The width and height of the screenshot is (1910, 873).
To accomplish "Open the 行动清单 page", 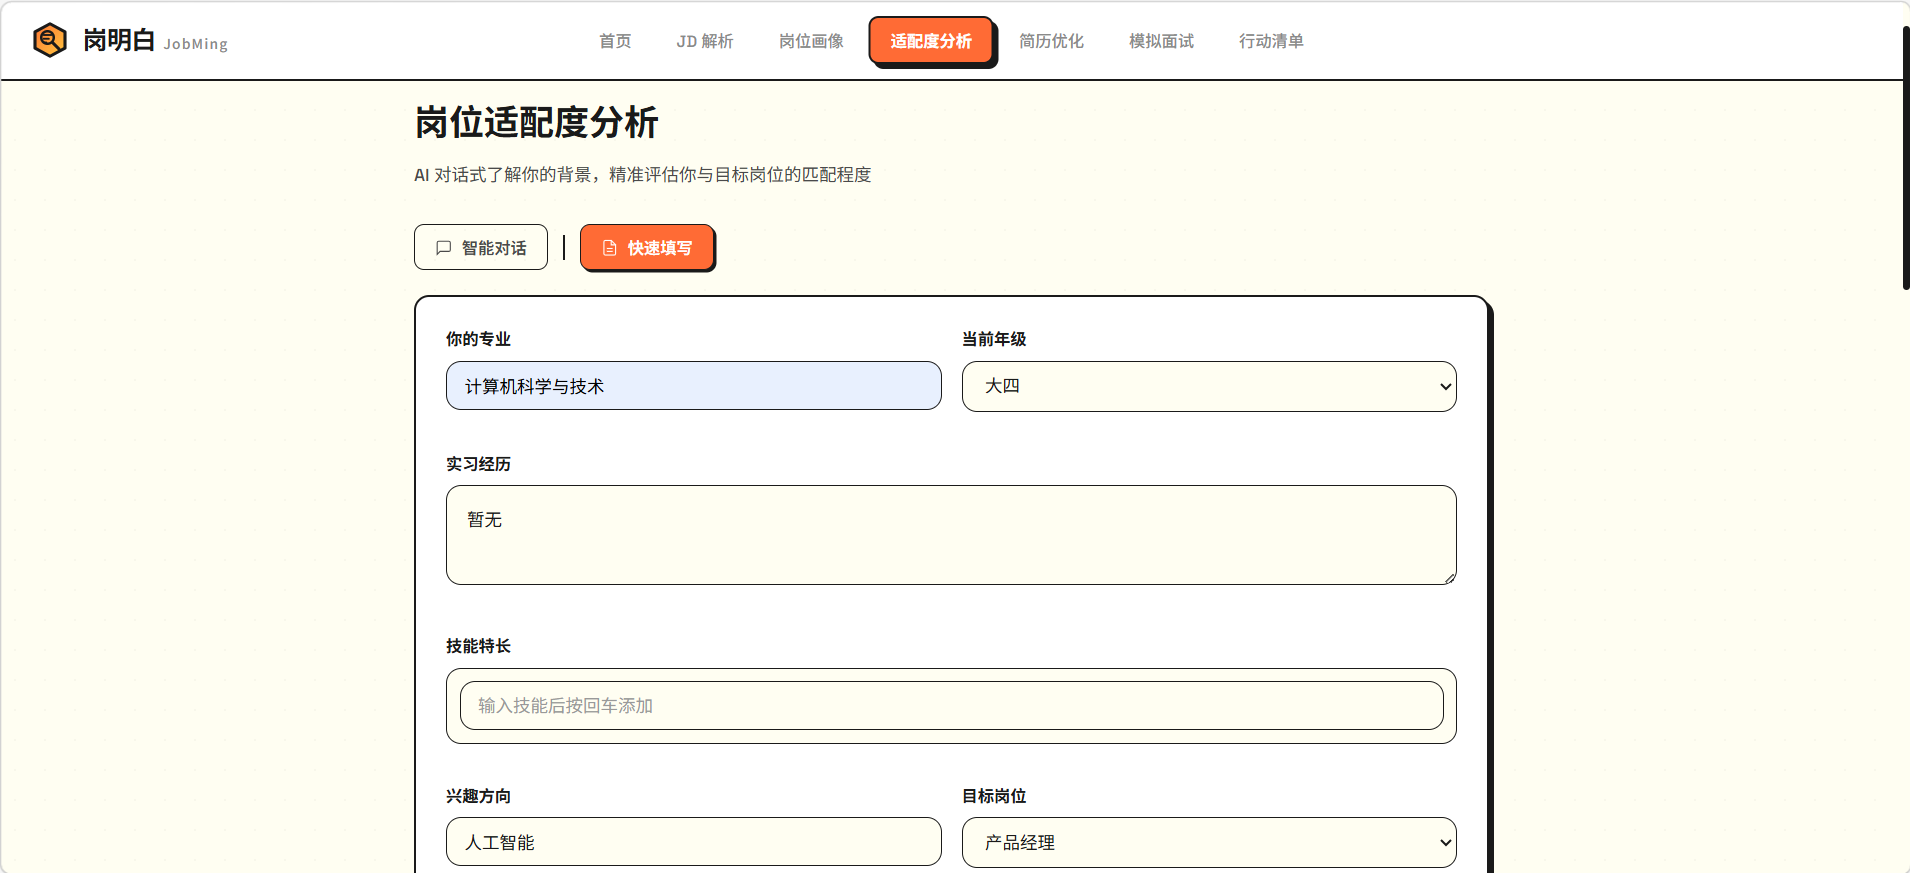I will (1271, 41).
